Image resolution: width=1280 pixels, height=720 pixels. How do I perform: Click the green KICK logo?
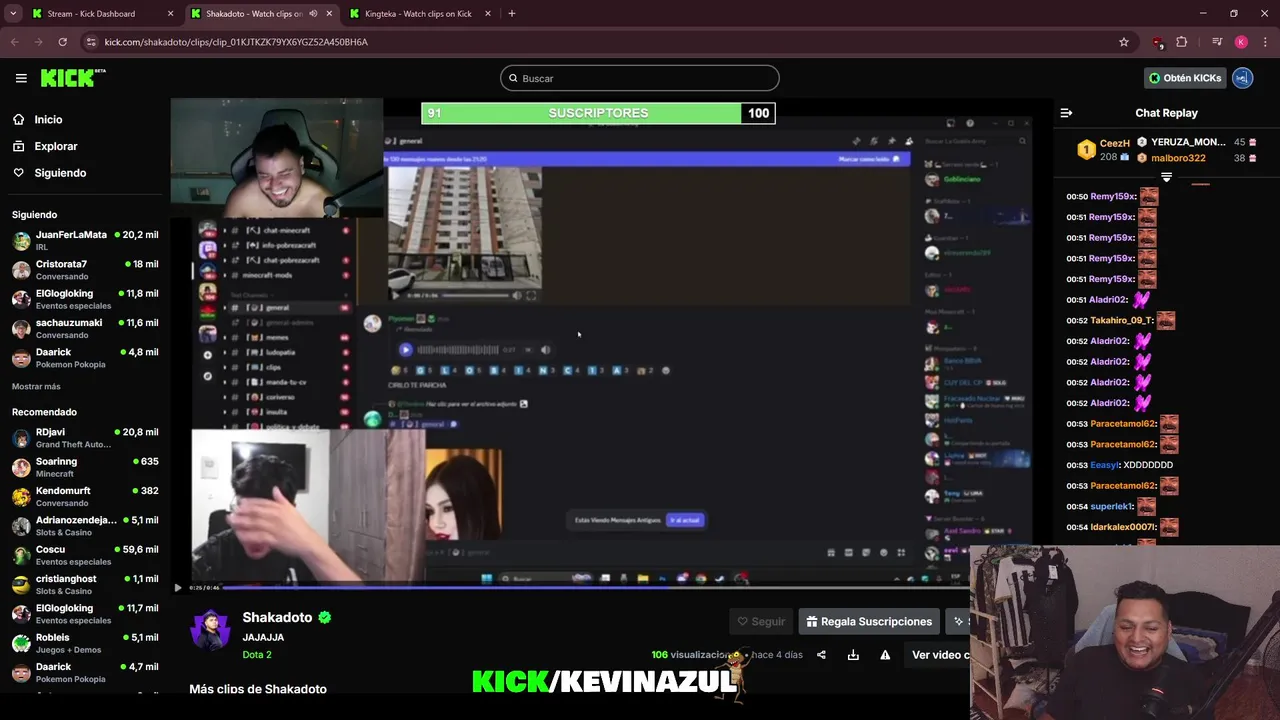(73, 78)
